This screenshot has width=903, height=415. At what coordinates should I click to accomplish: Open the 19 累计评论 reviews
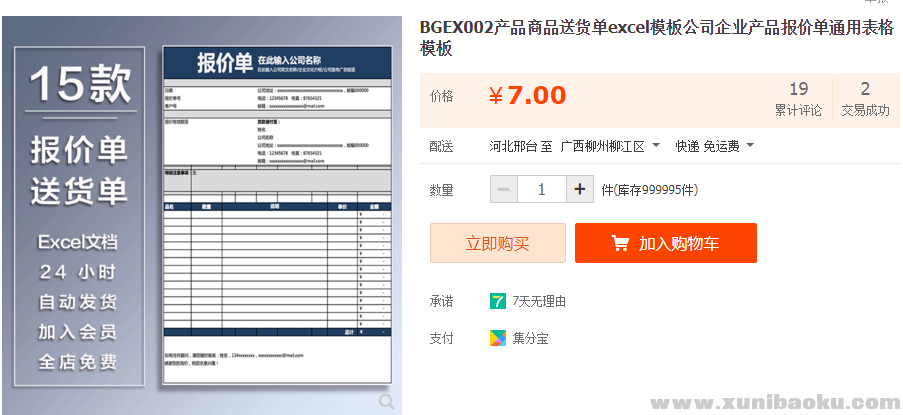798,99
